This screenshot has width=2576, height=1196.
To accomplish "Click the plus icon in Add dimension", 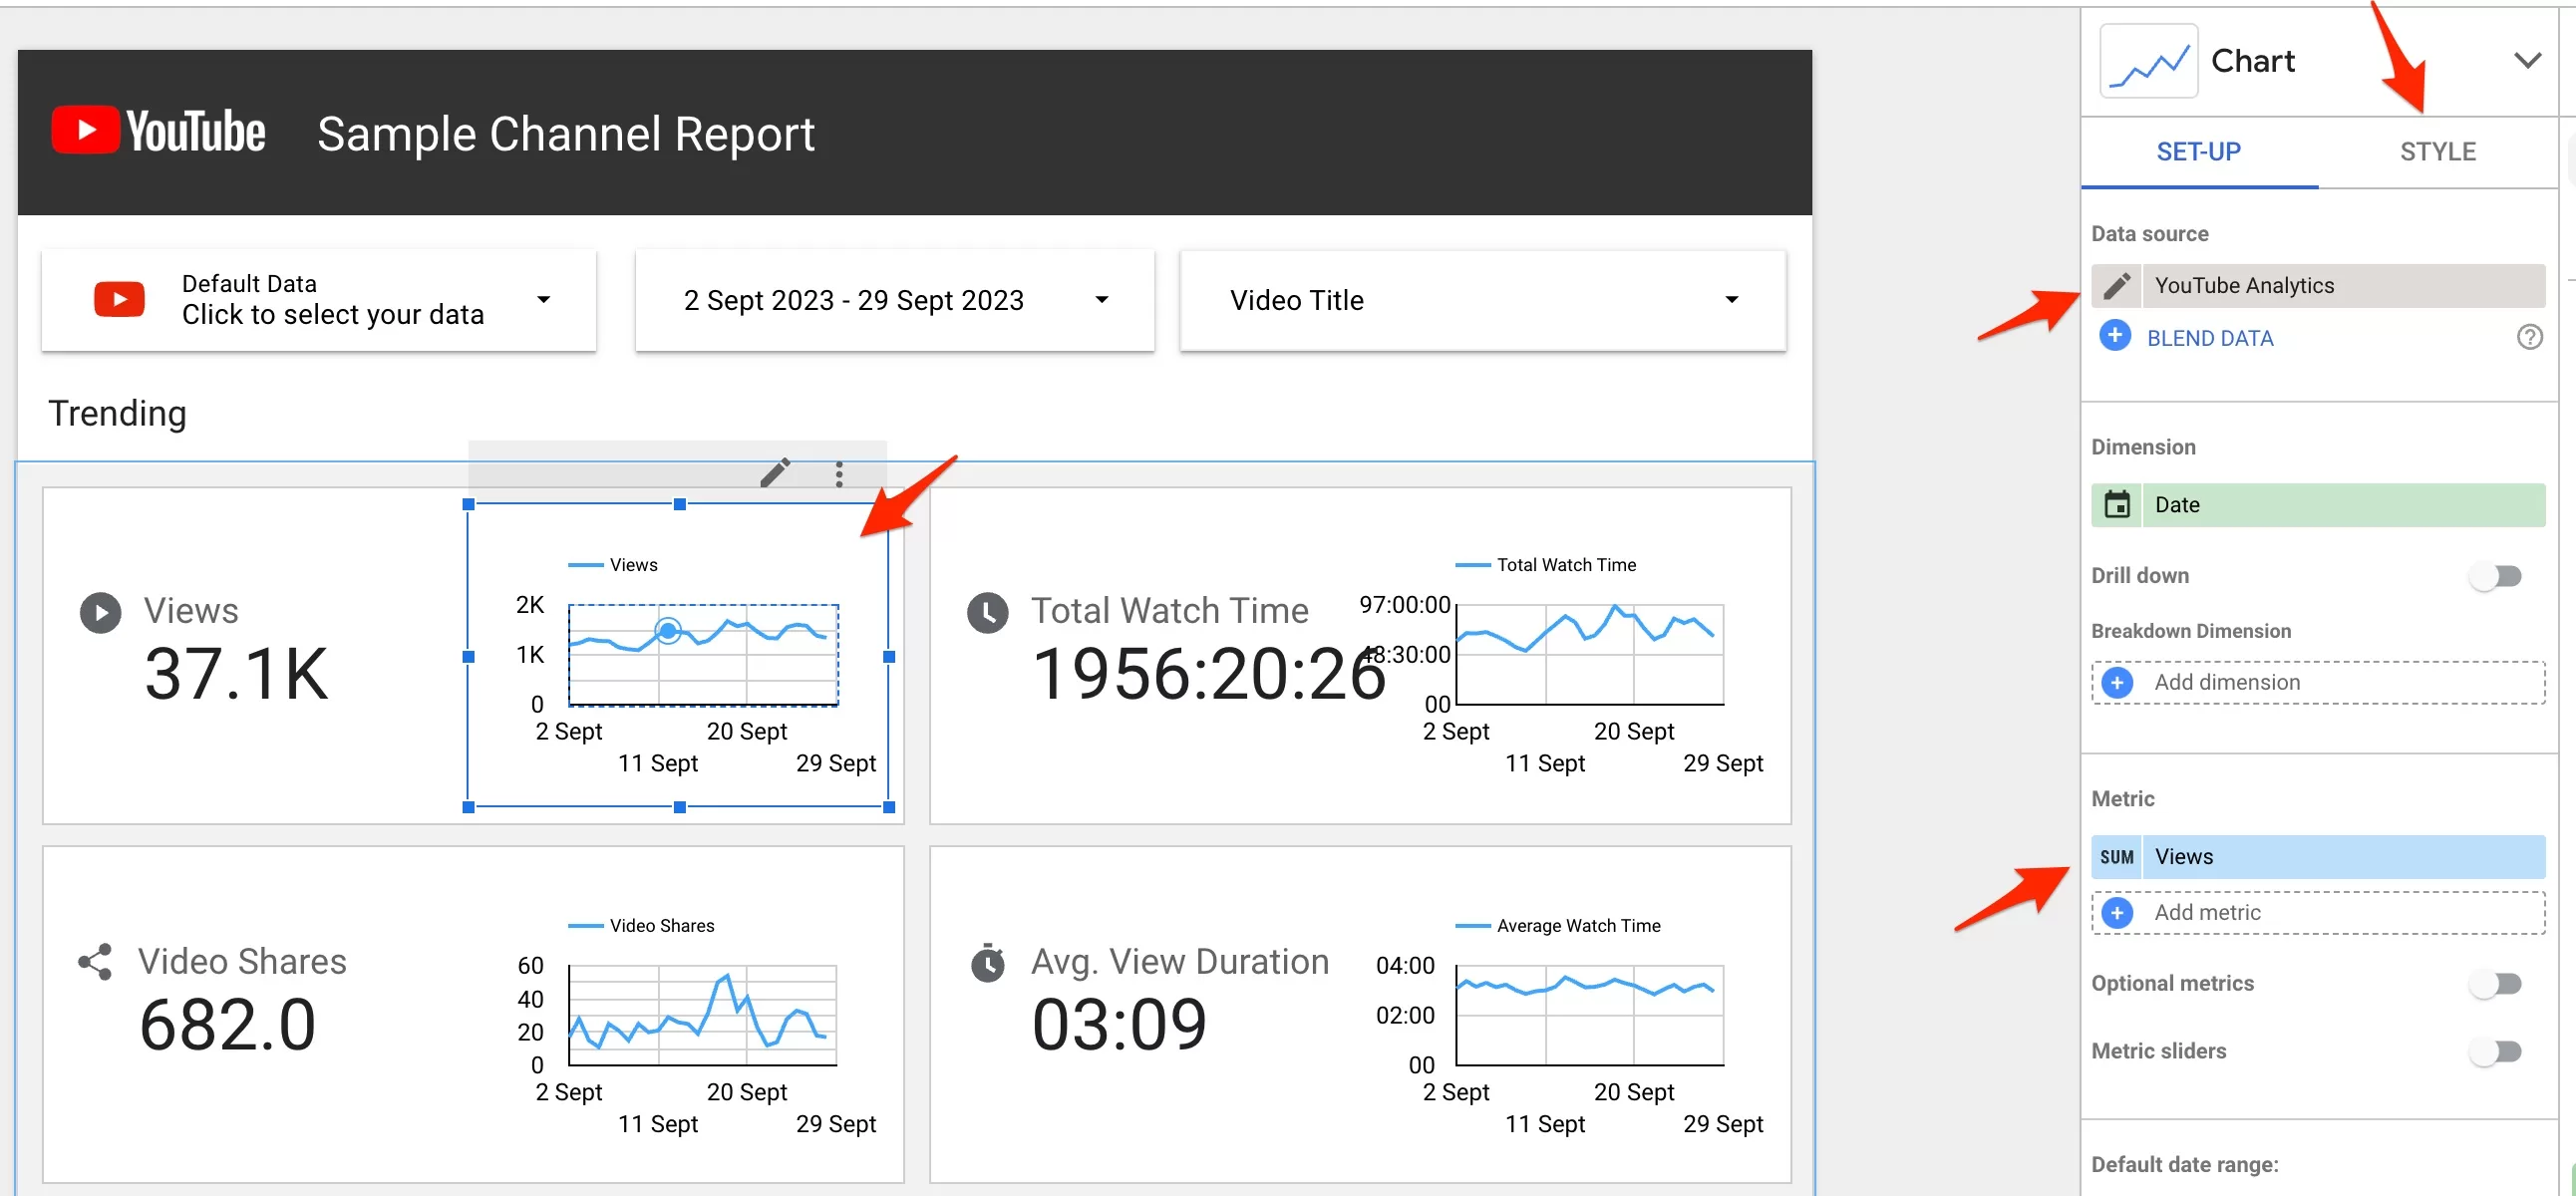I will (2116, 683).
